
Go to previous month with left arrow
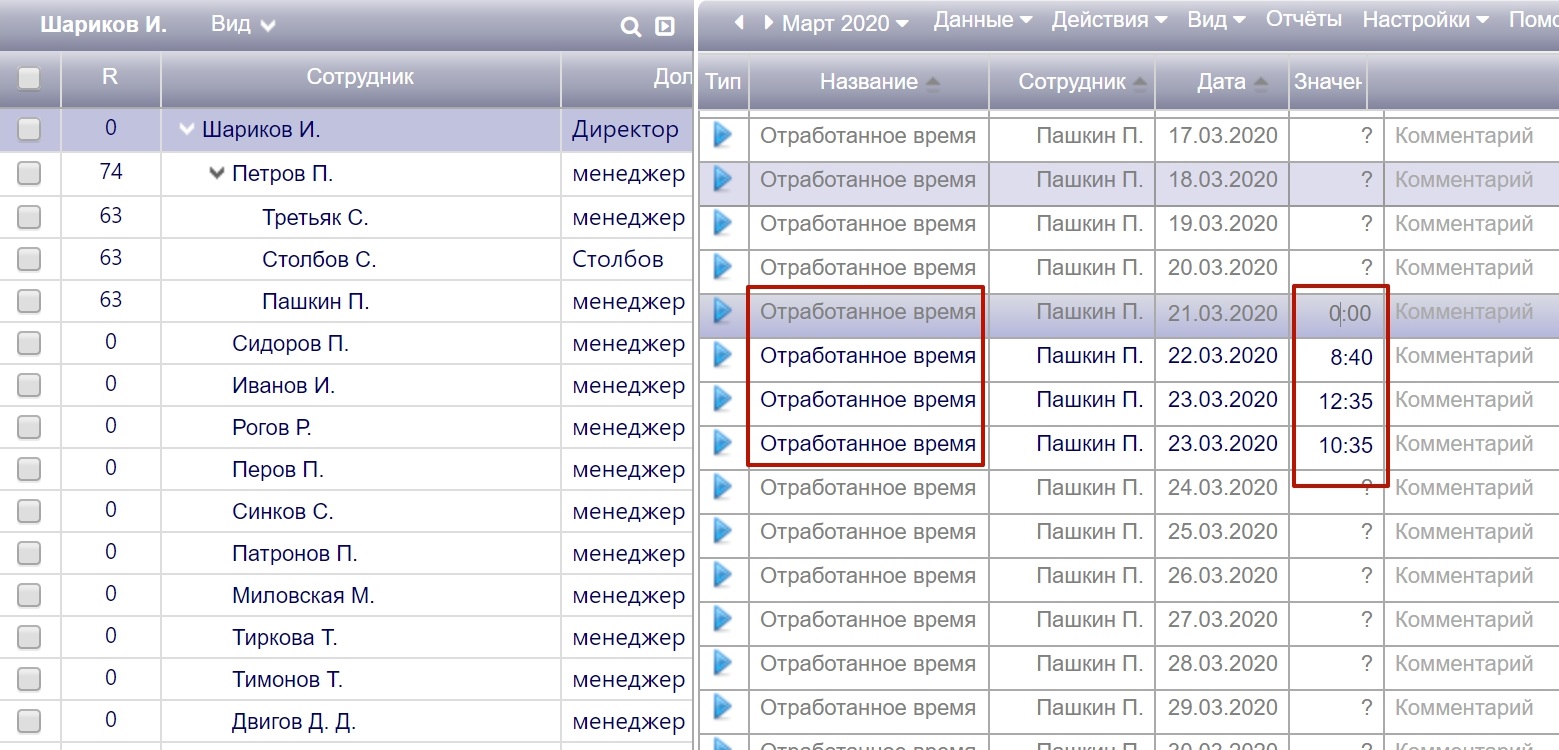[x=739, y=22]
